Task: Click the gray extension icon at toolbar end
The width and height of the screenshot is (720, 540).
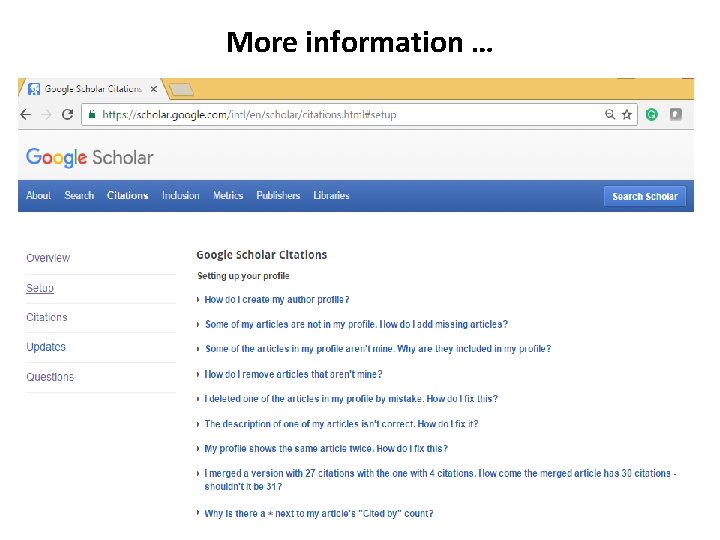Action: [x=675, y=114]
